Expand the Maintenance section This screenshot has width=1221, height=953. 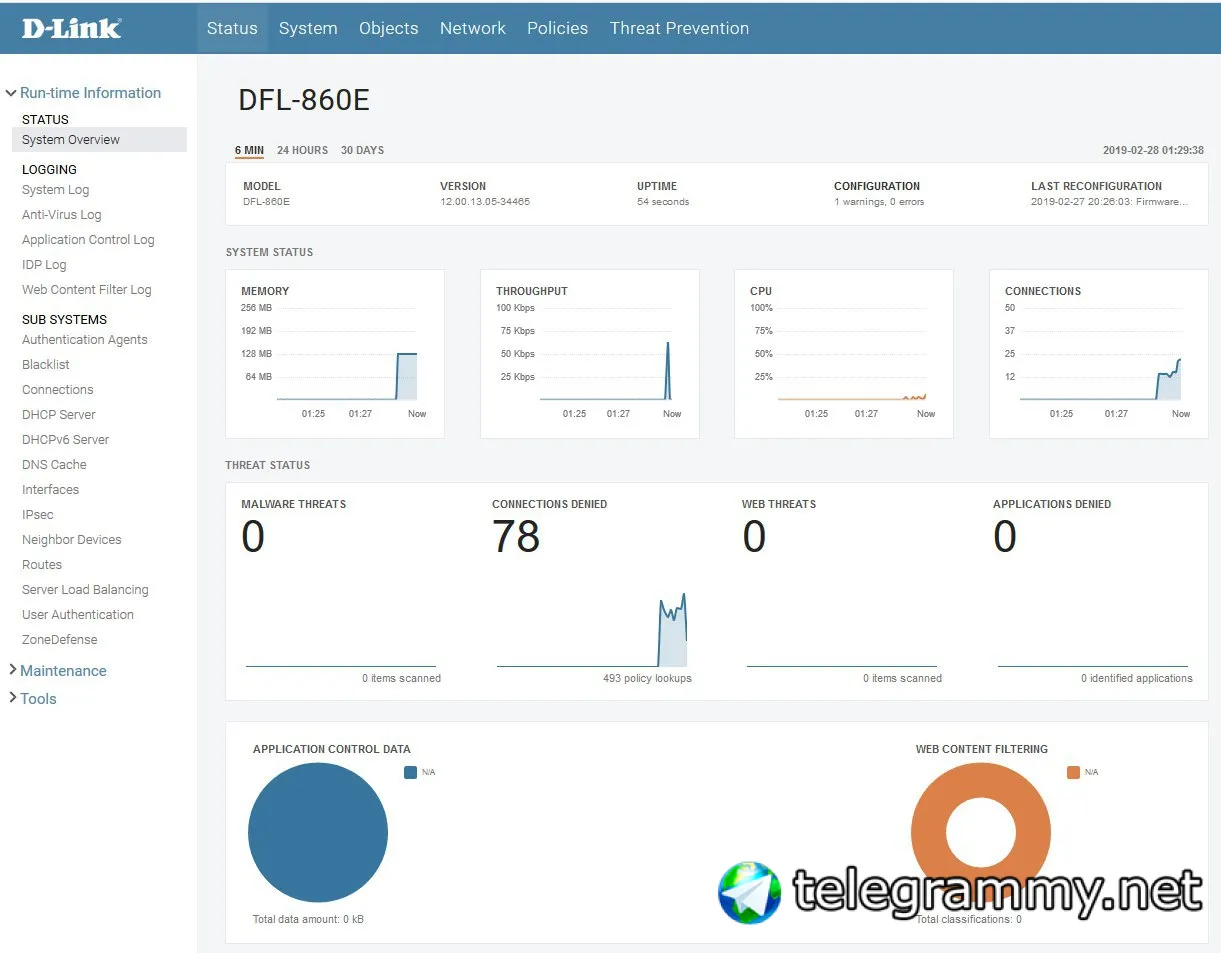pos(57,671)
